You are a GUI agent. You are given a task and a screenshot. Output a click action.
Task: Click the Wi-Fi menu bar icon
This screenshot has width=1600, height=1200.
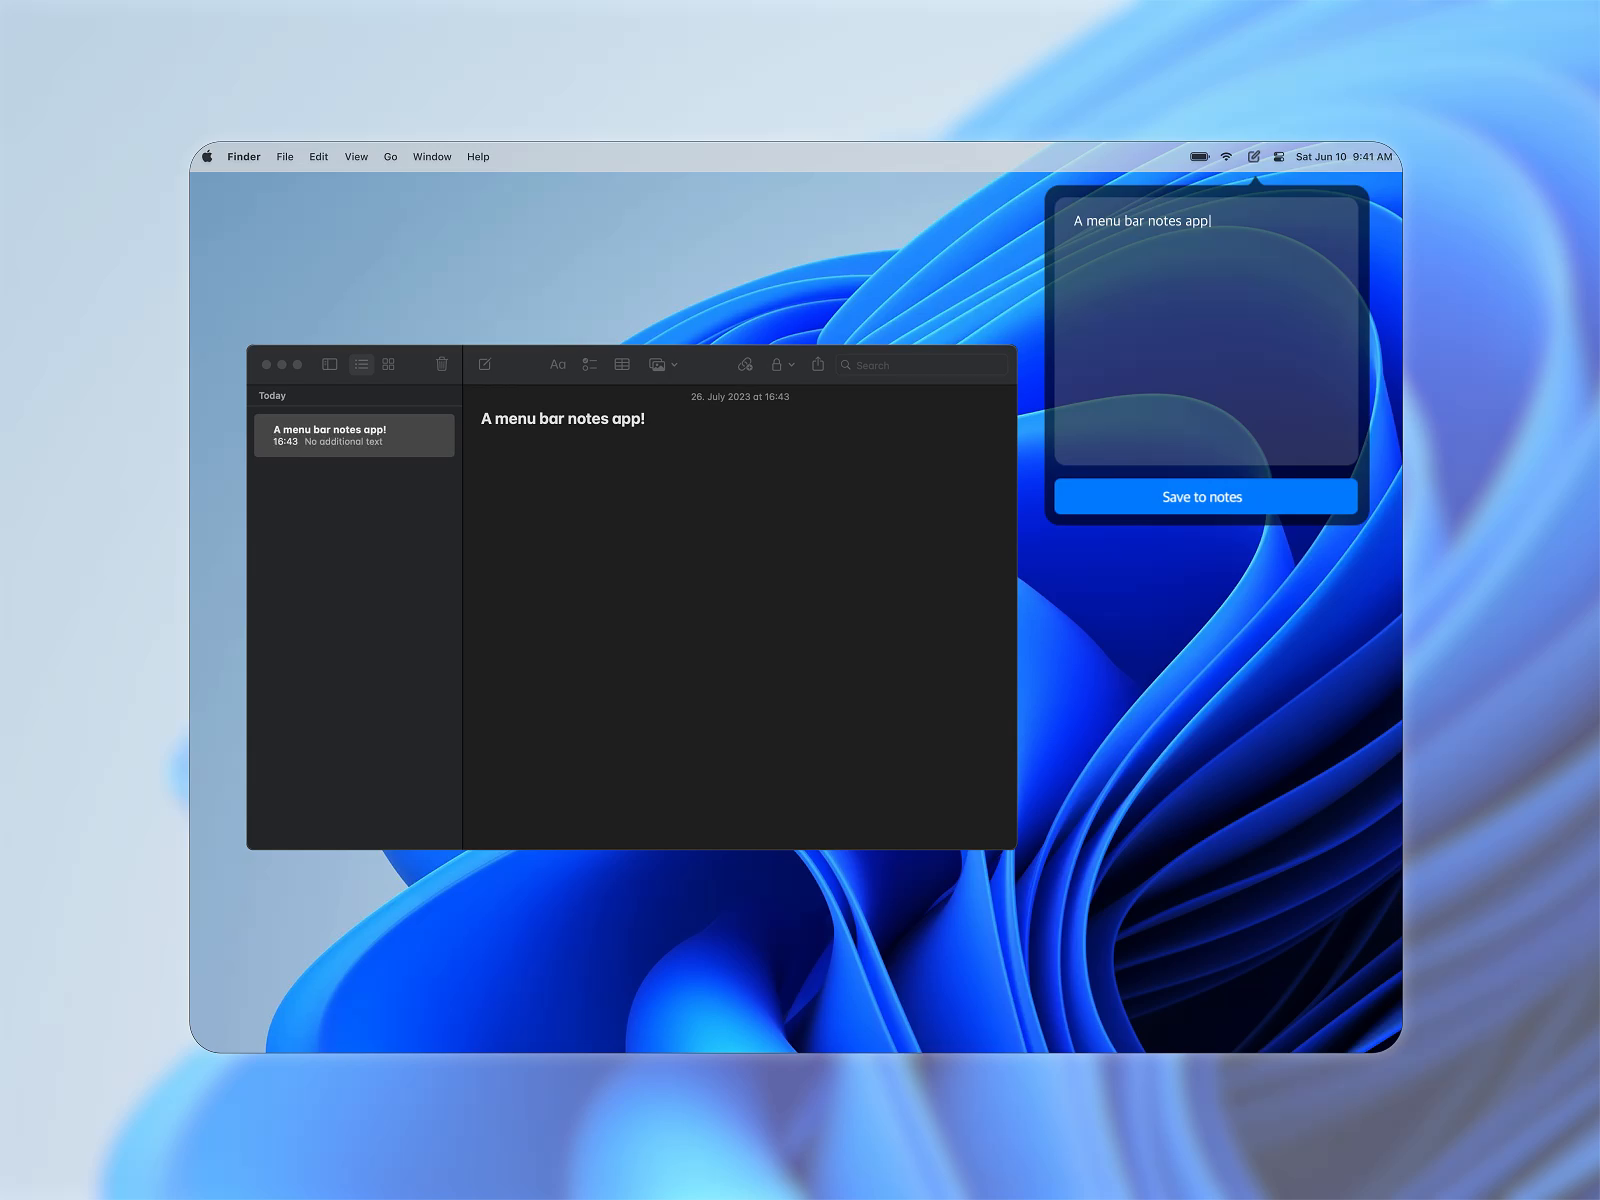point(1226,157)
